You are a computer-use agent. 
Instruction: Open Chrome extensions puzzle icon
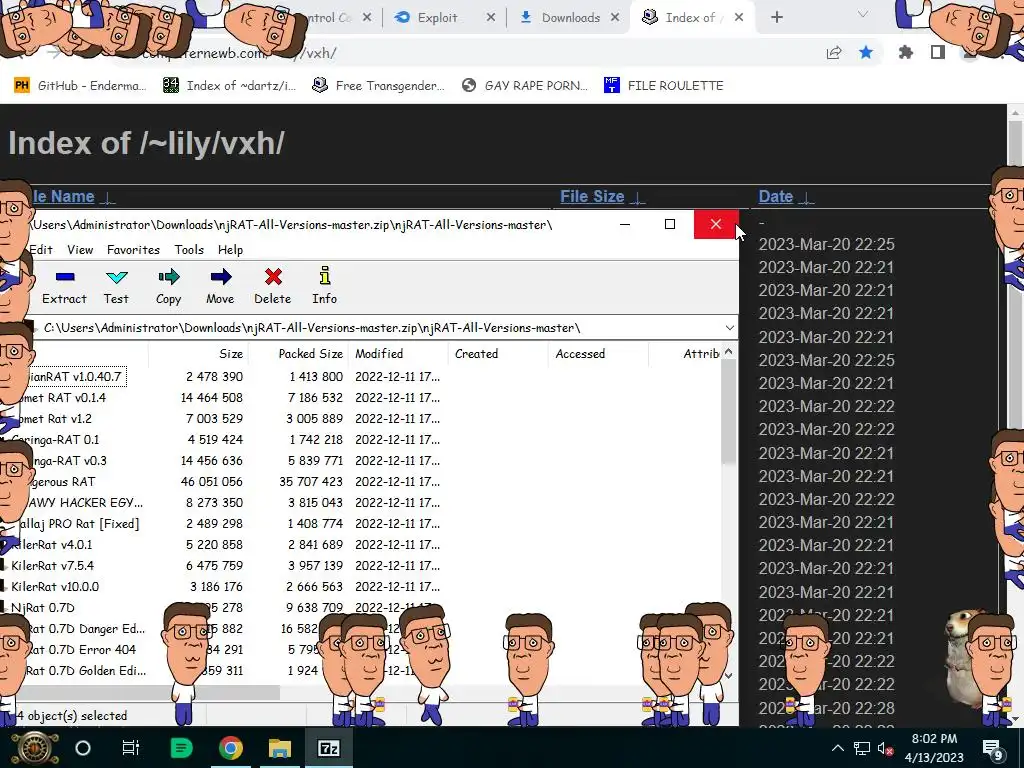[905, 52]
